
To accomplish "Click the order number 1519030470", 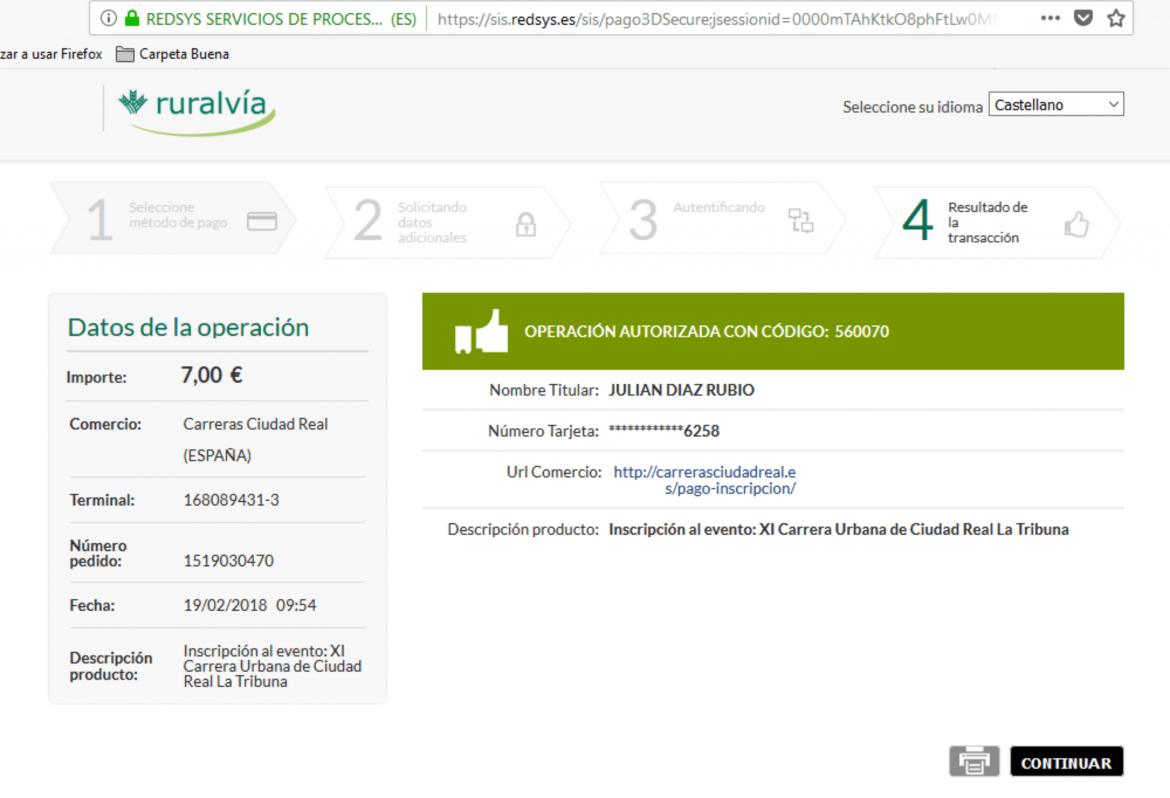I will 228,561.
